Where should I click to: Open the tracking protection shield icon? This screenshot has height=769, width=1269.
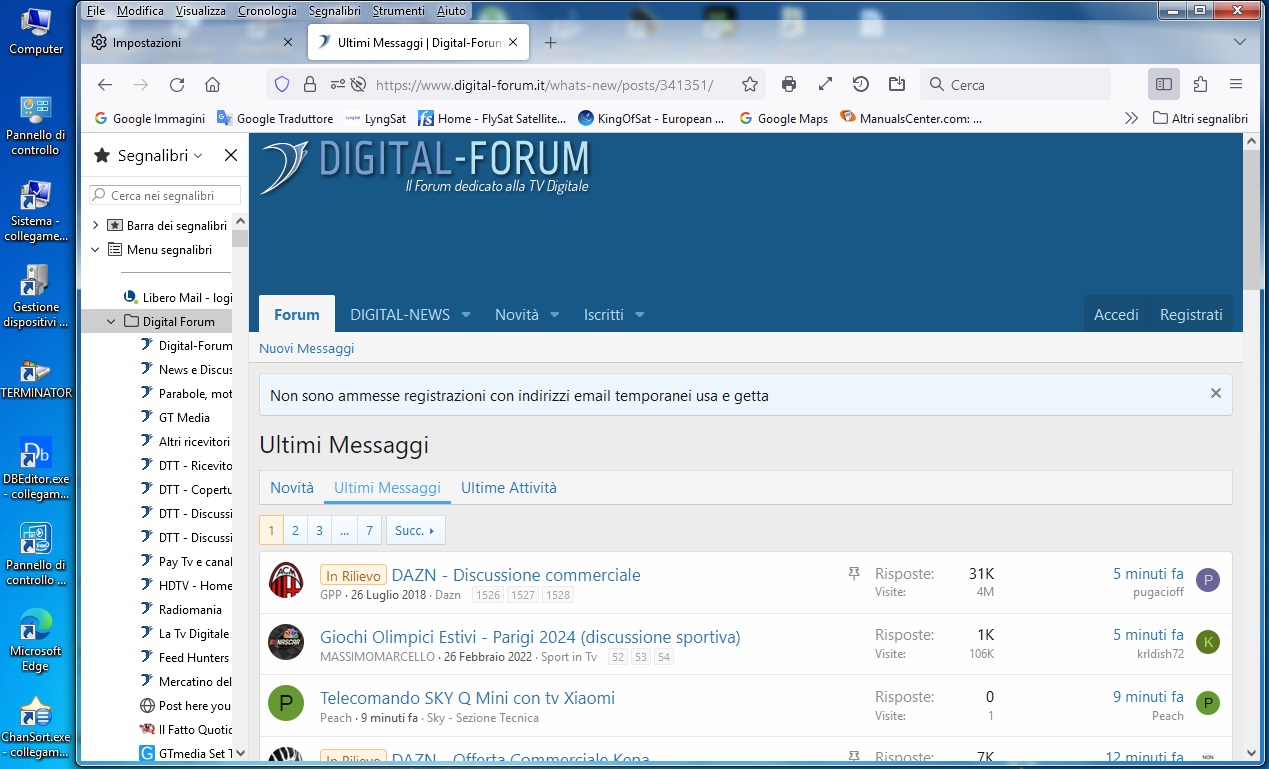[x=282, y=85]
